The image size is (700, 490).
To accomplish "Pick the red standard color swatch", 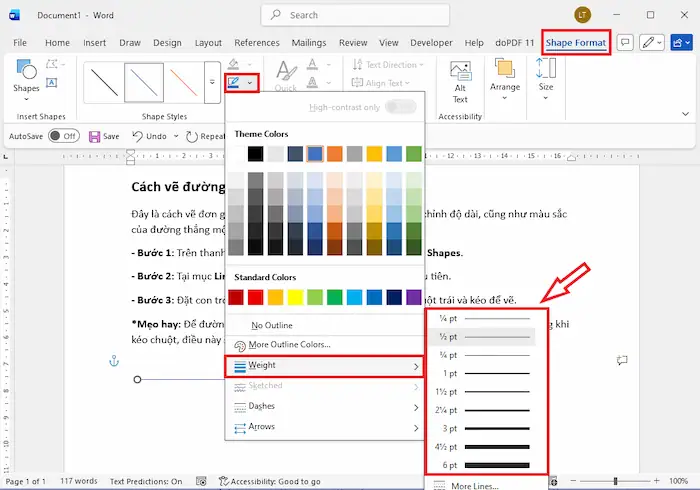I will (x=255, y=297).
